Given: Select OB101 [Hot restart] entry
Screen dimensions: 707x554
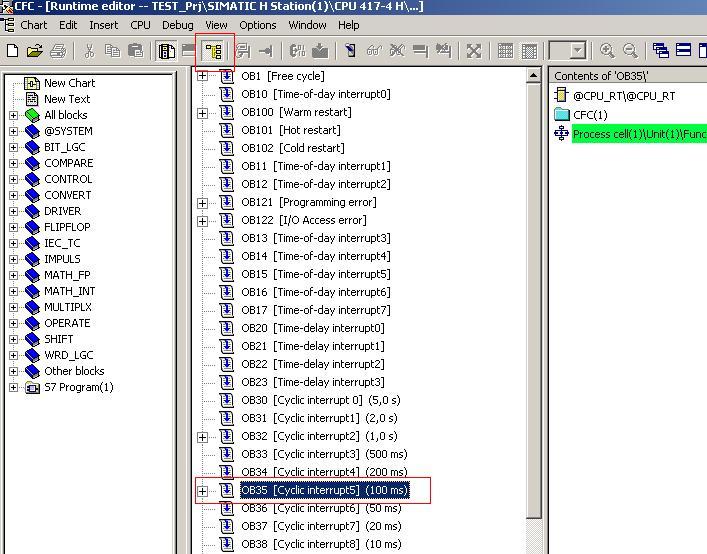Looking at the screenshot, I should point(291,130).
